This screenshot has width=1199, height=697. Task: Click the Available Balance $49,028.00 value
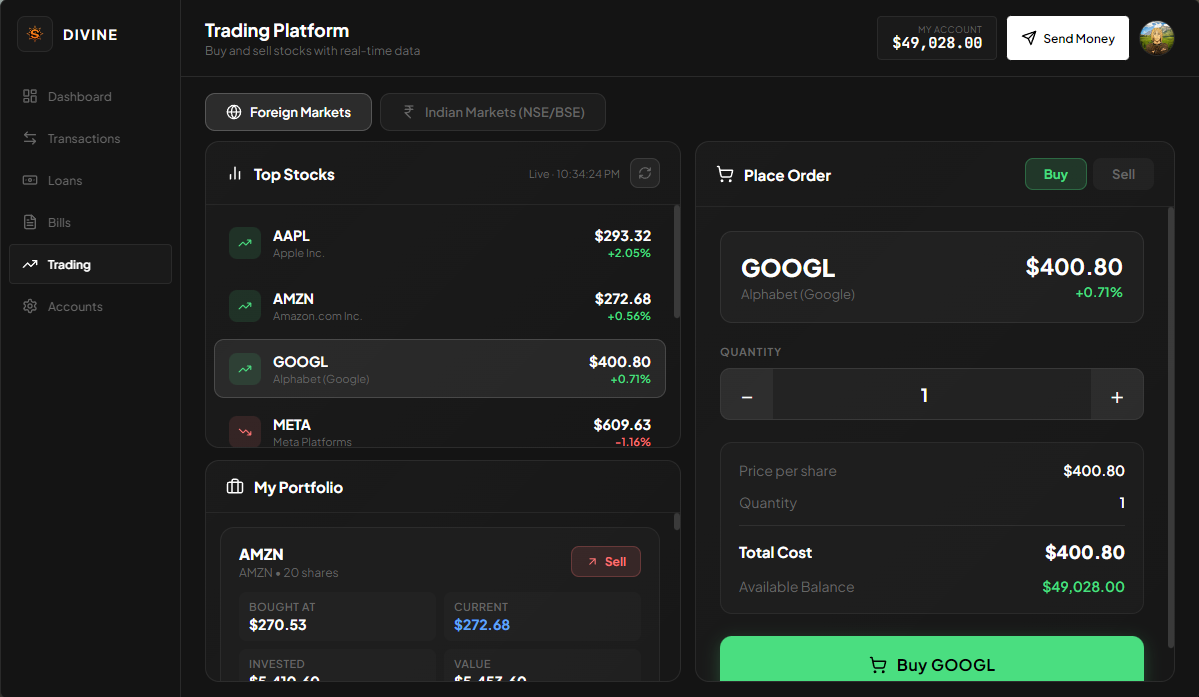click(1083, 587)
